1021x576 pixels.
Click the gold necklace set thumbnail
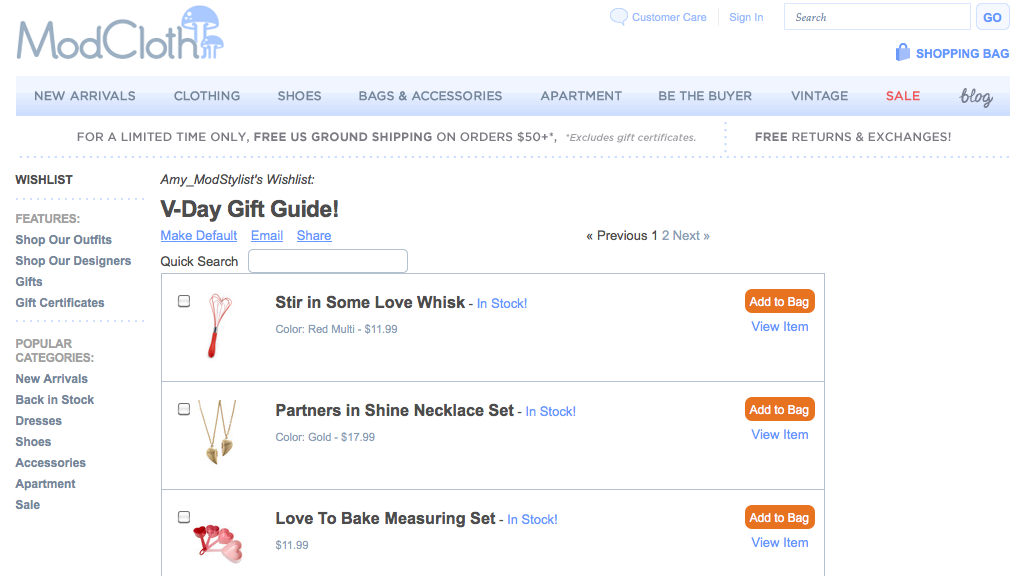216,433
